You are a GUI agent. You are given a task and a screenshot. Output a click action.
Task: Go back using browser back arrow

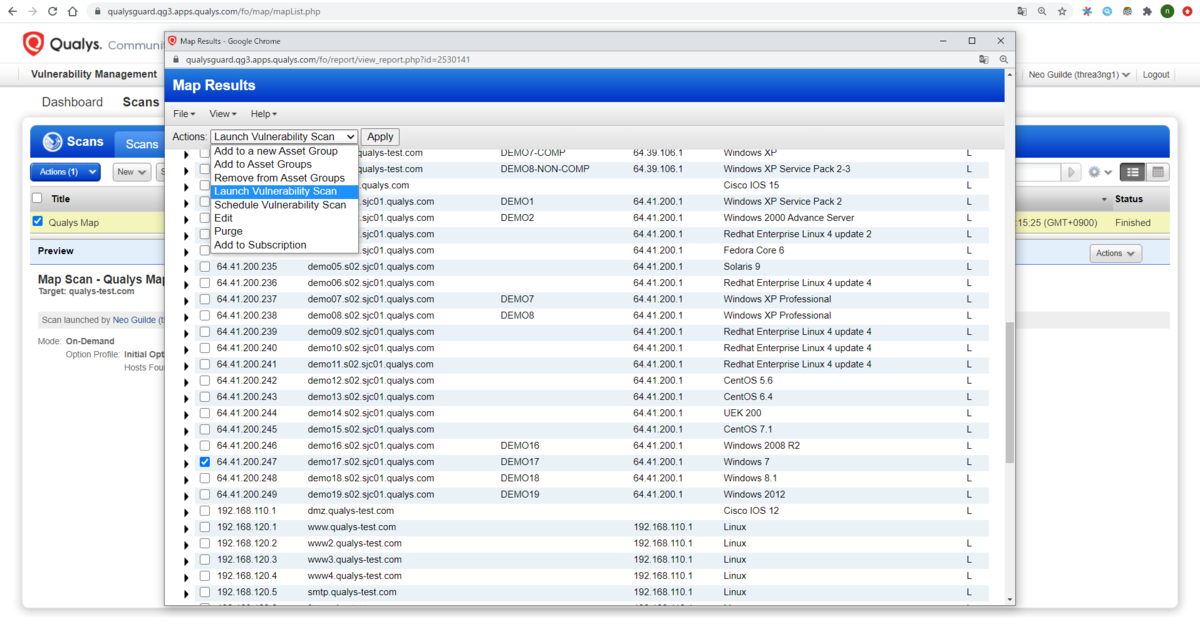pyautogui.click(x=12, y=11)
